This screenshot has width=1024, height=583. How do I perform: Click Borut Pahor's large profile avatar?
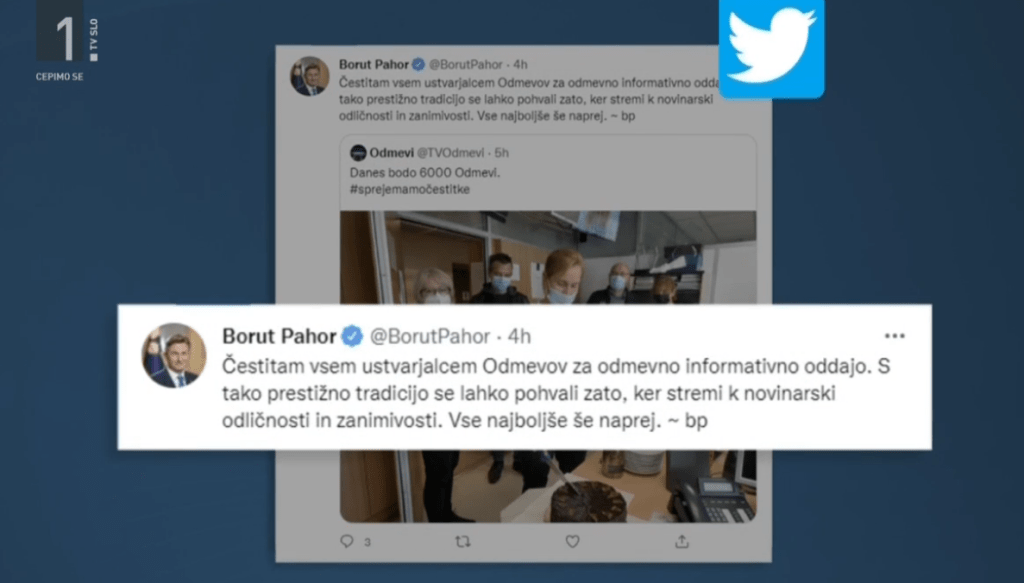[x=174, y=355]
